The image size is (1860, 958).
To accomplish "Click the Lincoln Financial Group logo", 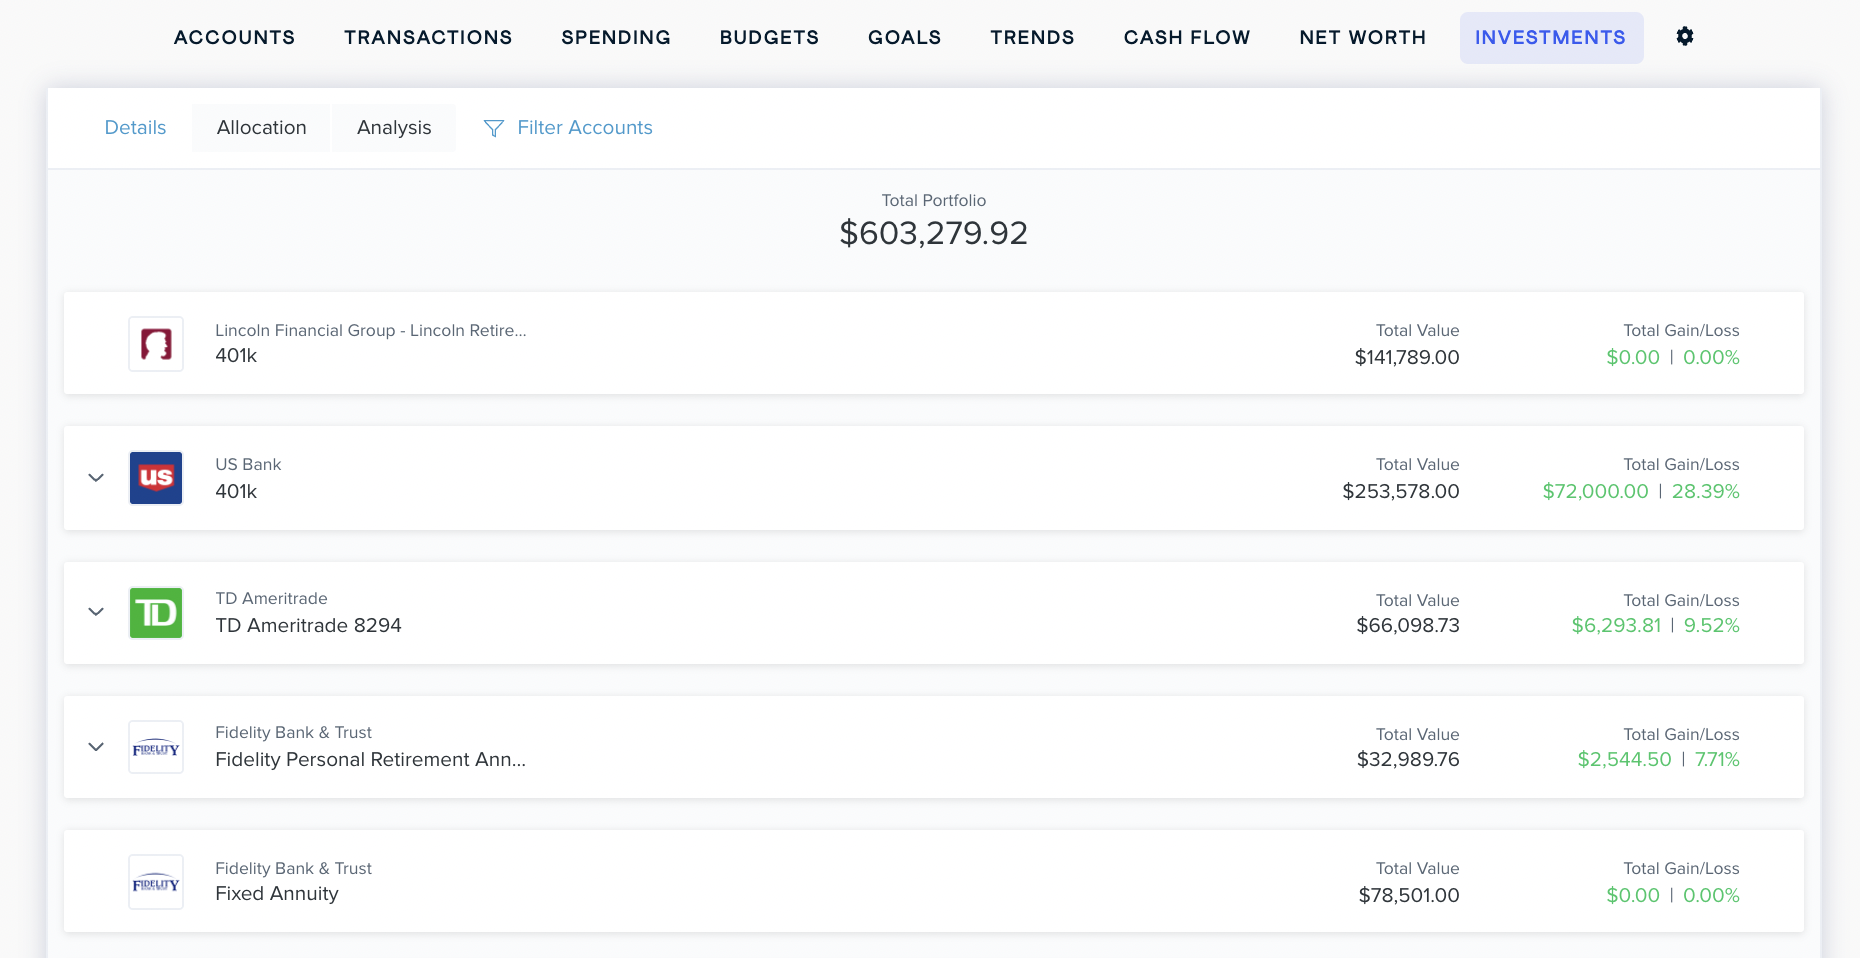I will click(x=156, y=344).
